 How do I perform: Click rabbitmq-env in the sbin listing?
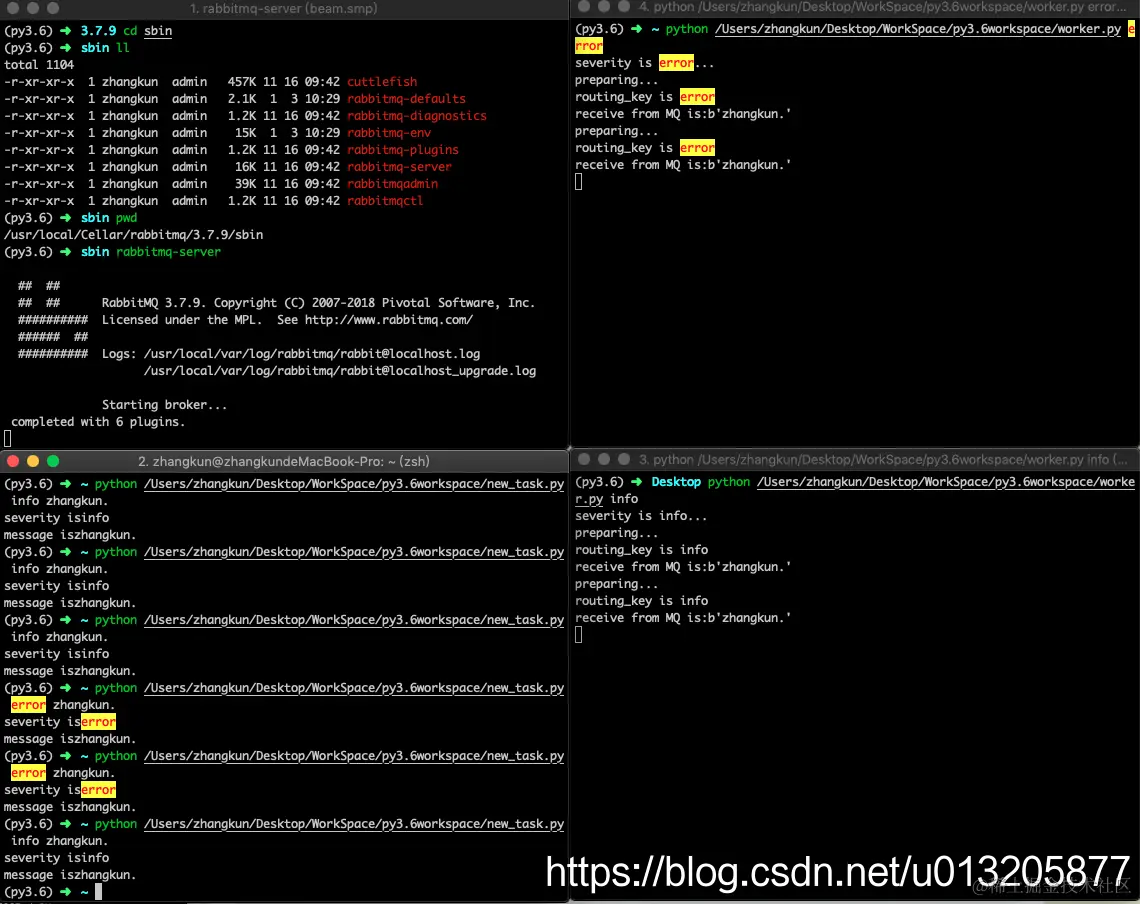[x=389, y=133]
